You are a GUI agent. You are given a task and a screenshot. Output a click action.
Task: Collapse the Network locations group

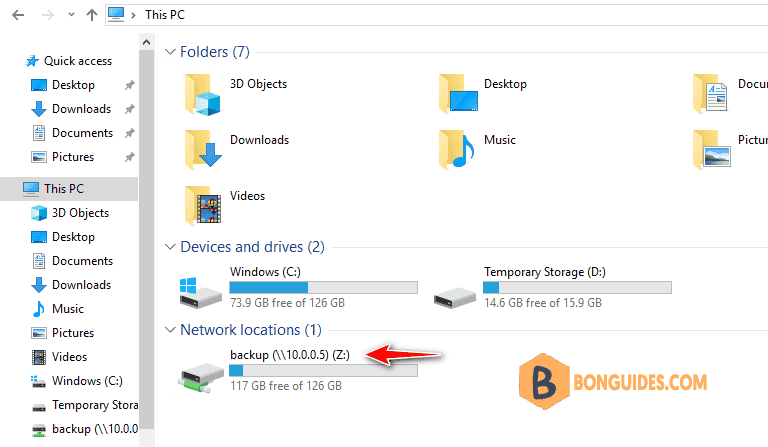coord(170,330)
